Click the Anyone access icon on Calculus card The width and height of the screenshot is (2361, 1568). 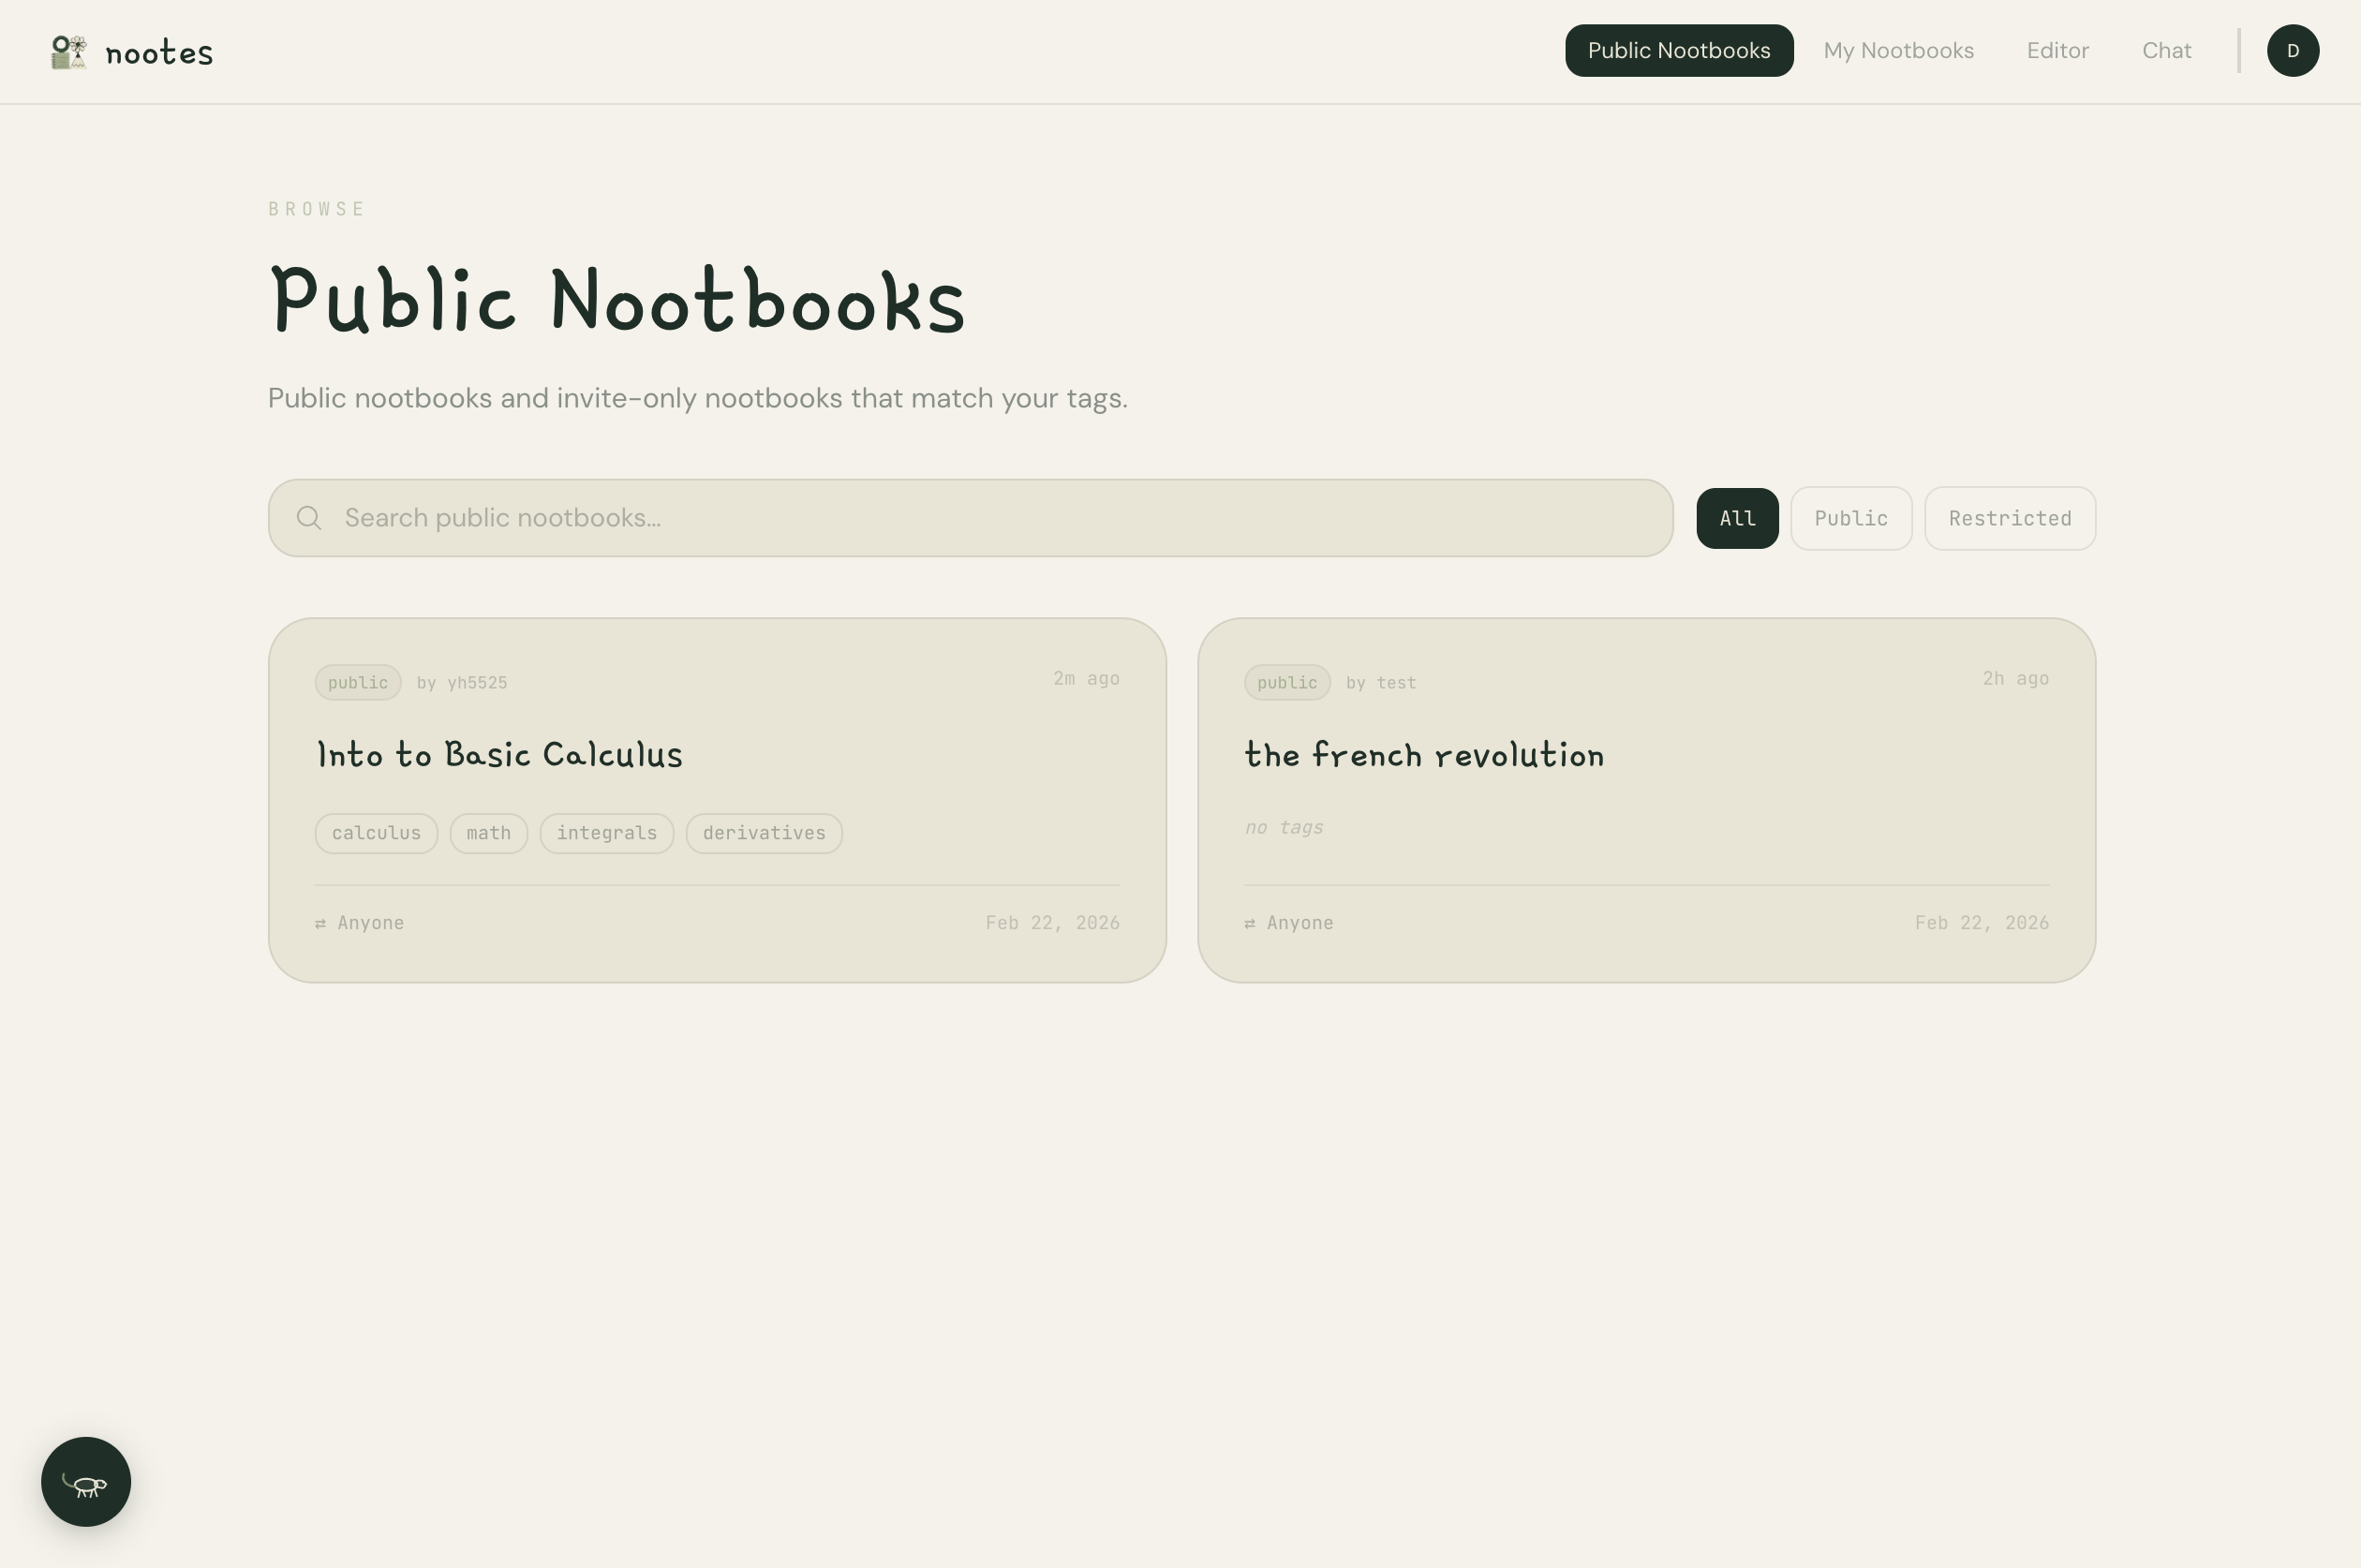click(x=321, y=924)
